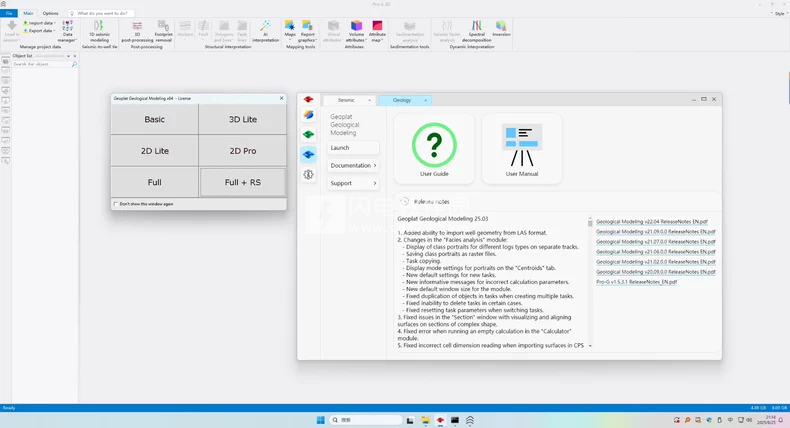Open the Import data dropdown

(x=41, y=22)
